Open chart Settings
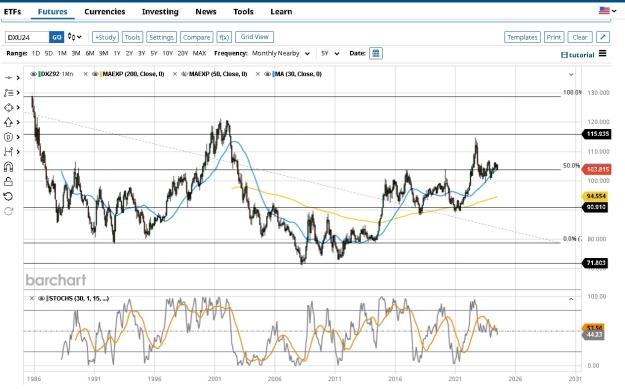Image resolution: width=625 pixels, height=389 pixels. [x=161, y=37]
